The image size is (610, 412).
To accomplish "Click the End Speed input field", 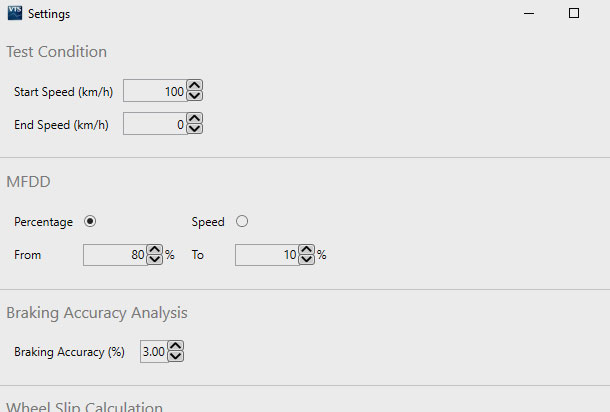I will [154, 123].
